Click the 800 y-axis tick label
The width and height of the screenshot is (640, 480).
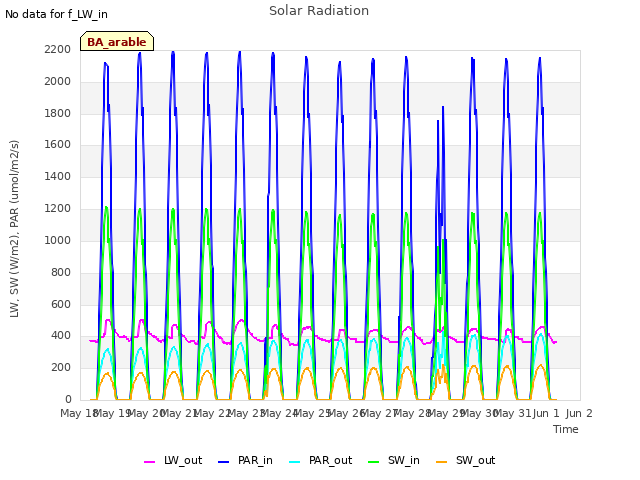click(x=61, y=273)
